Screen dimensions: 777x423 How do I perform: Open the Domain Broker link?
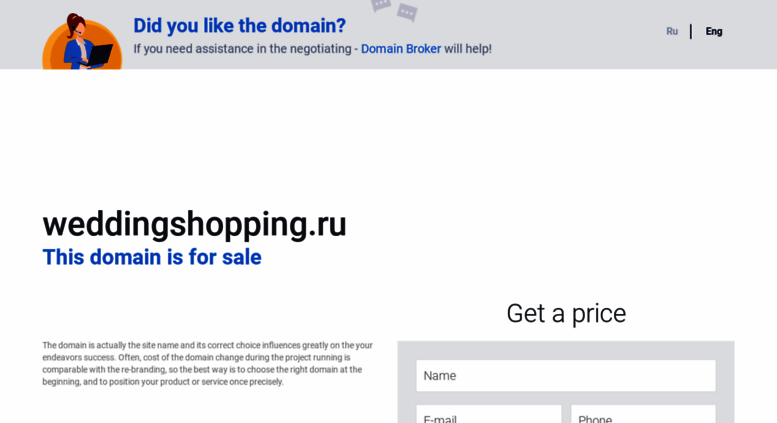click(x=400, y=49)
